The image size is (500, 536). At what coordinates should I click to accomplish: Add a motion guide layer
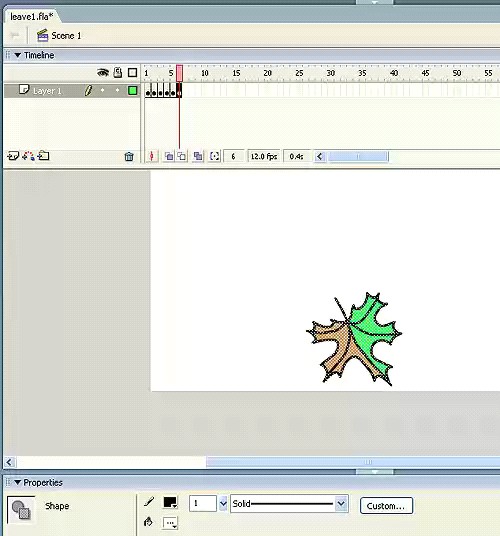pos(28,156)
